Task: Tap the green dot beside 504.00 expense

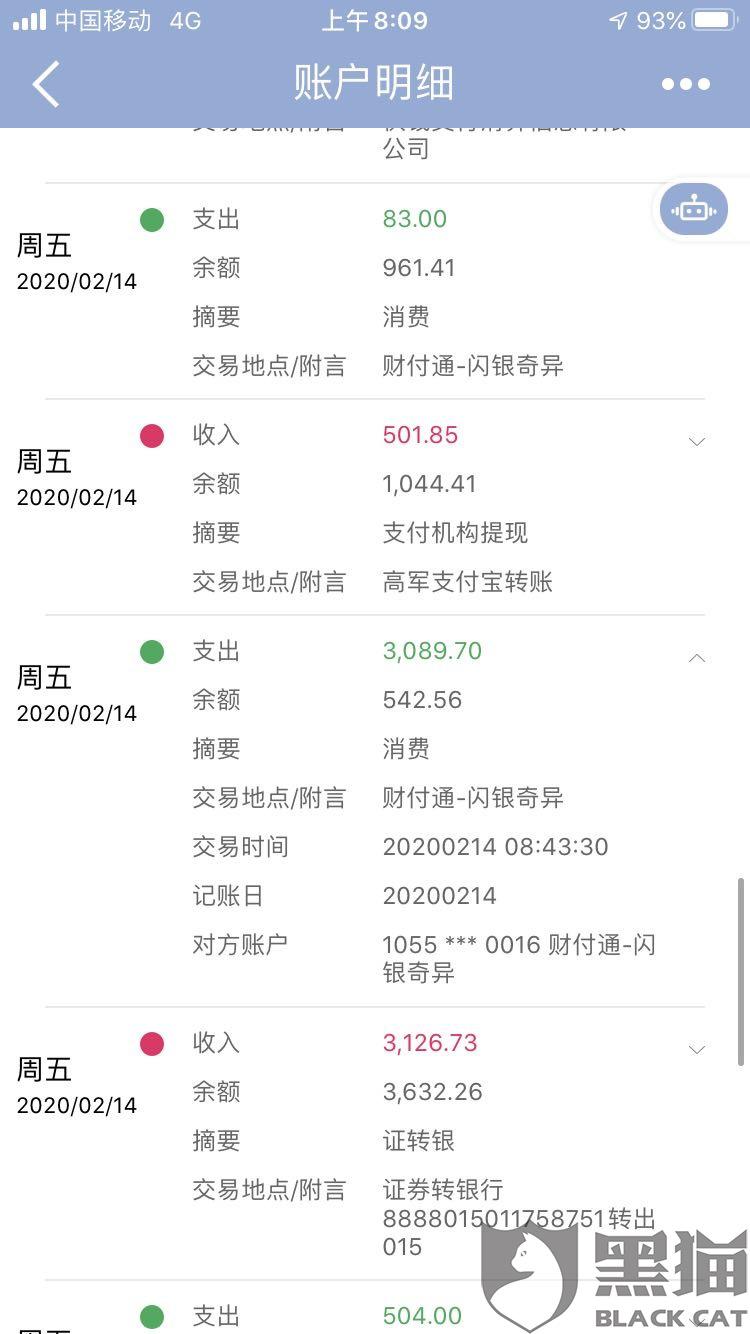Action: tap(152, 1317)
